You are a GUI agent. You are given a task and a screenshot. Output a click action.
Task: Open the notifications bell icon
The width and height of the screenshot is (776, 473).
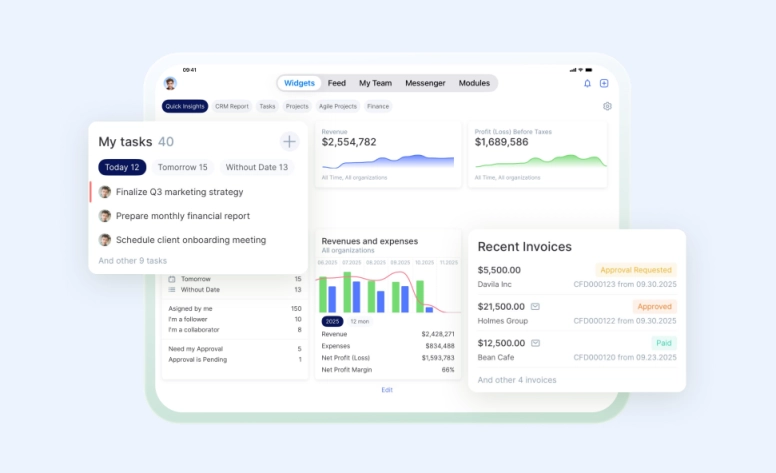click(587, 83)
